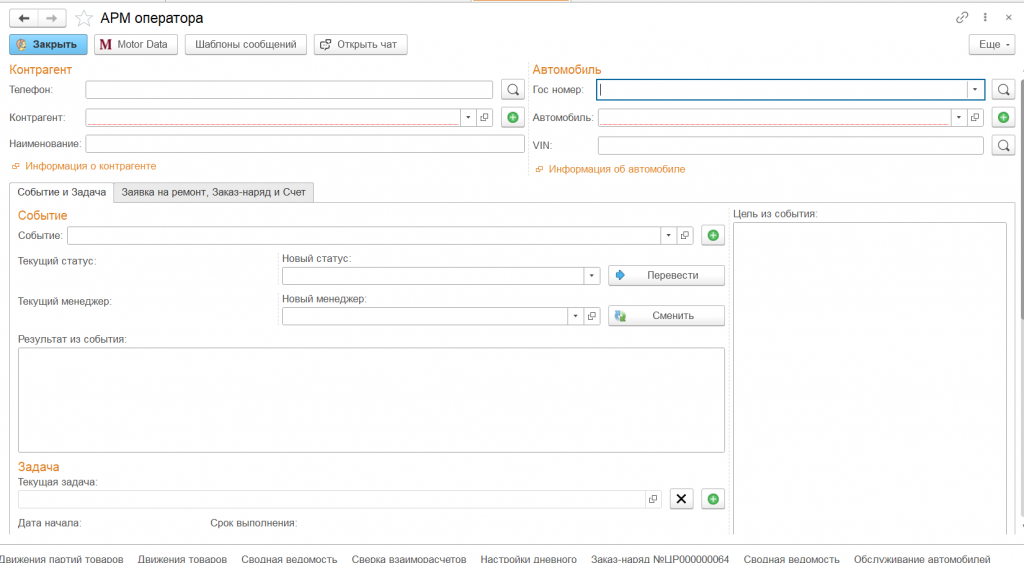Image resolution: width=1024 pixels, height=563 pixels.
Task: Open the Еще menu
Action: [991, 45]
